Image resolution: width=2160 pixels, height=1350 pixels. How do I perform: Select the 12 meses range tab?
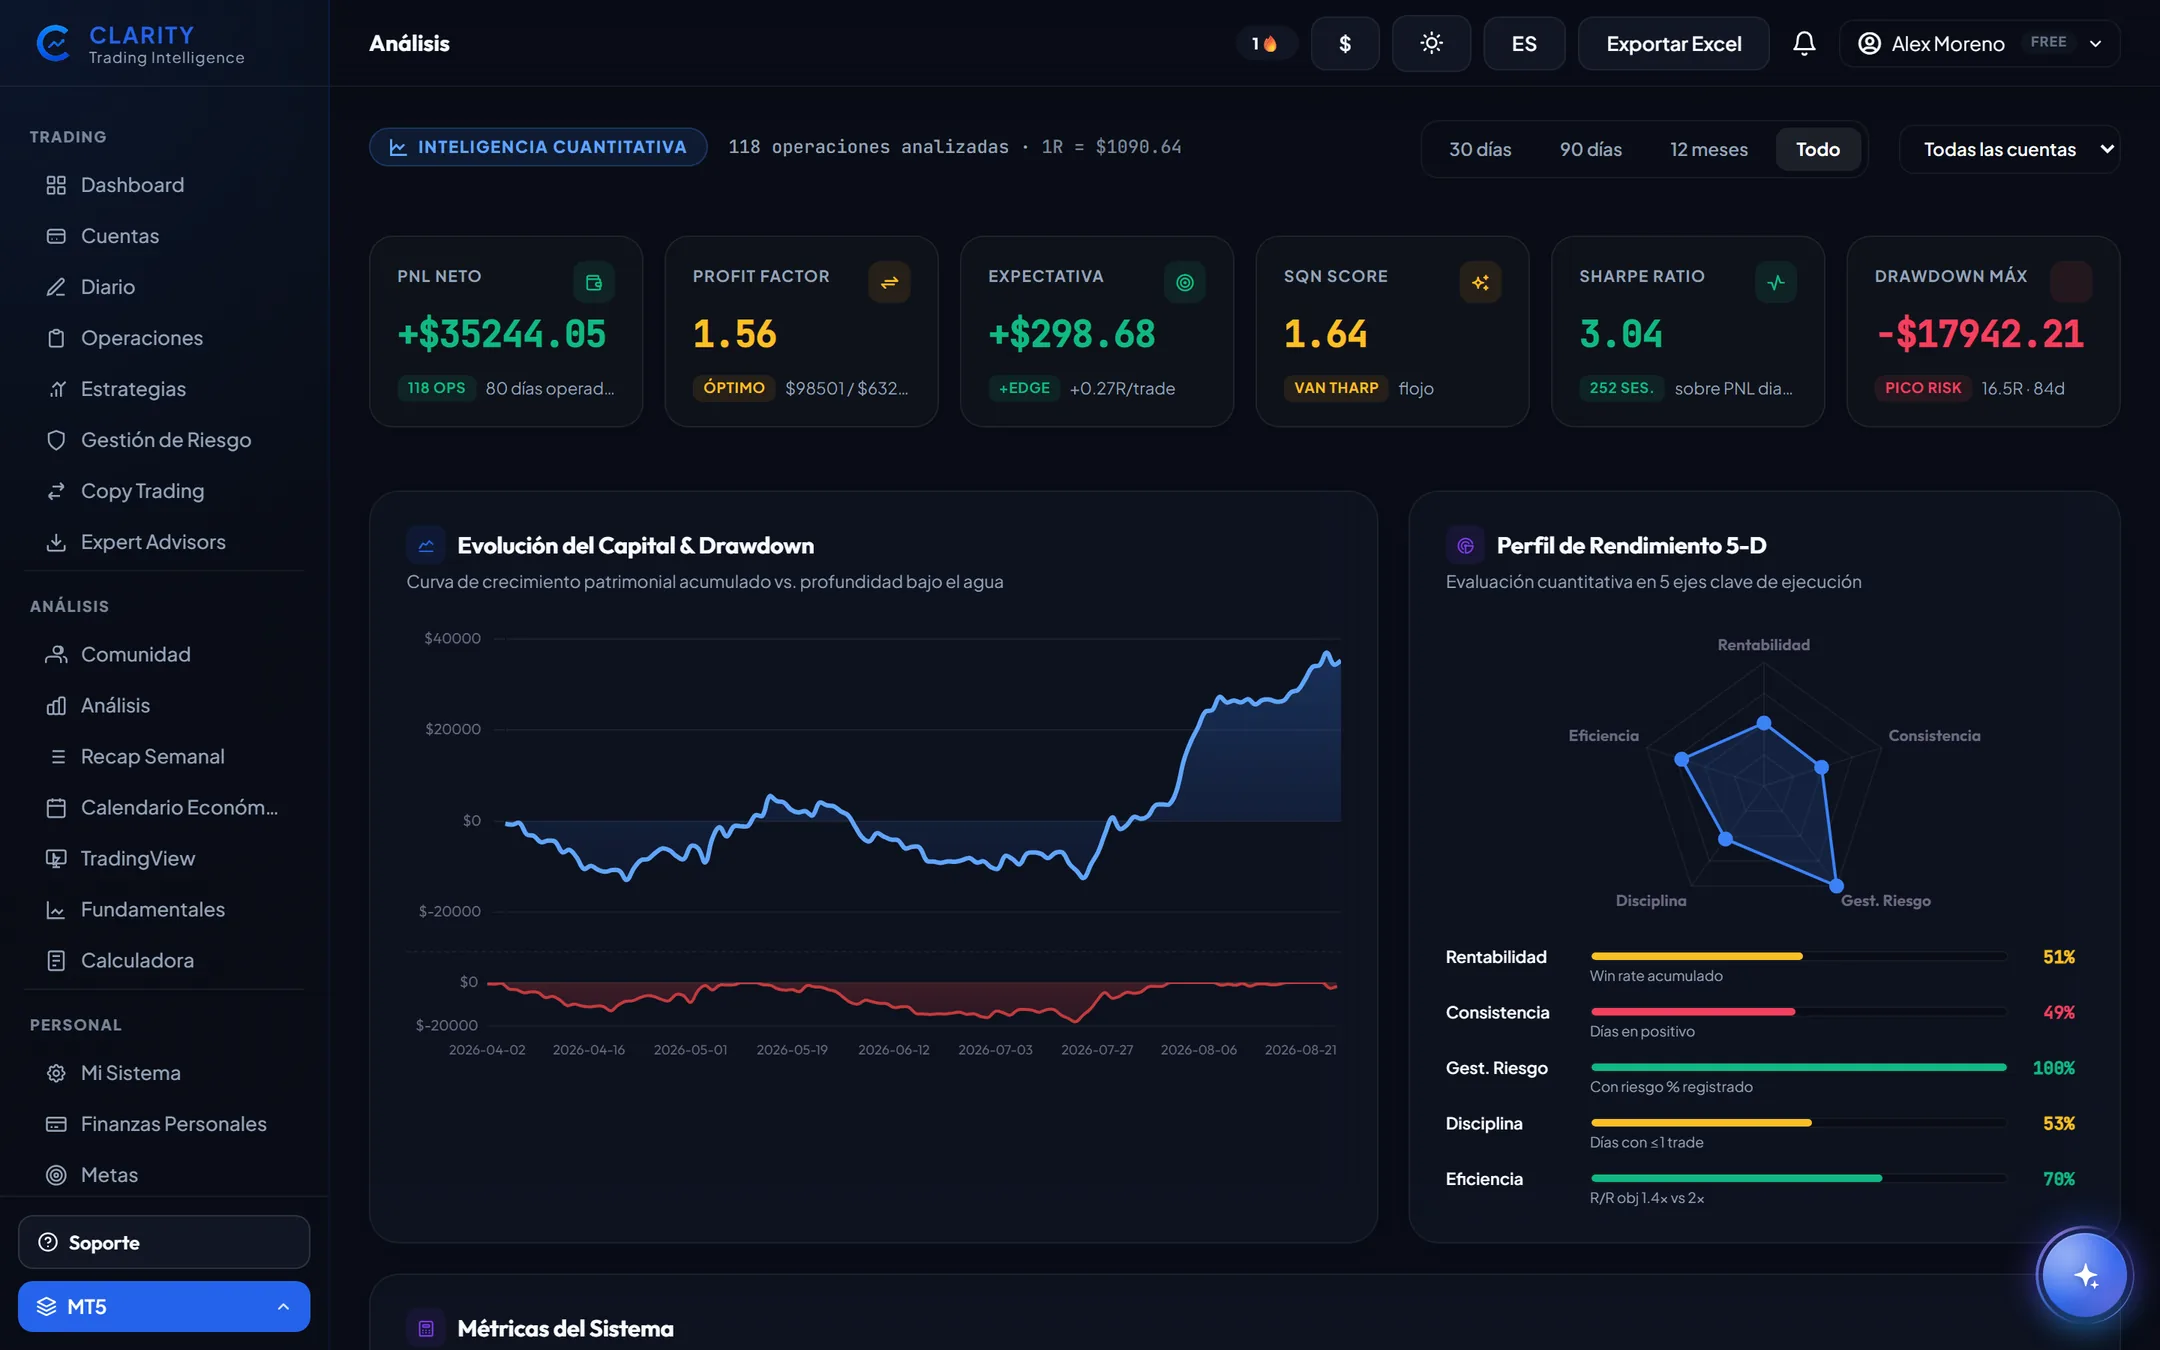[1709, 149]
